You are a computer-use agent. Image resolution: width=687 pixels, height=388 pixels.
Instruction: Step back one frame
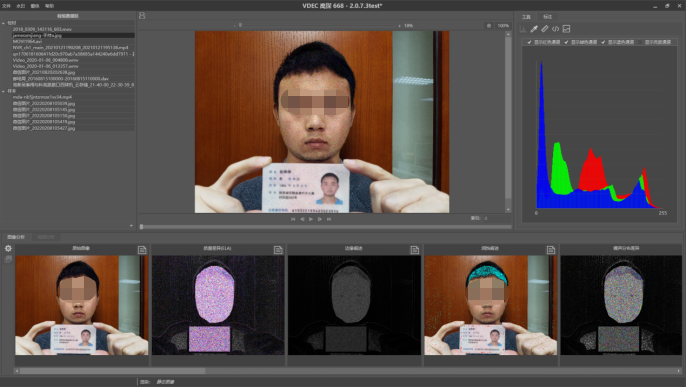click(302, 219)
